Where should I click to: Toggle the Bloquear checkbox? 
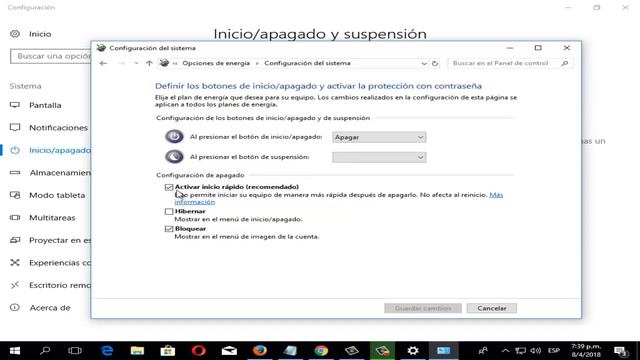click(169, 229)
